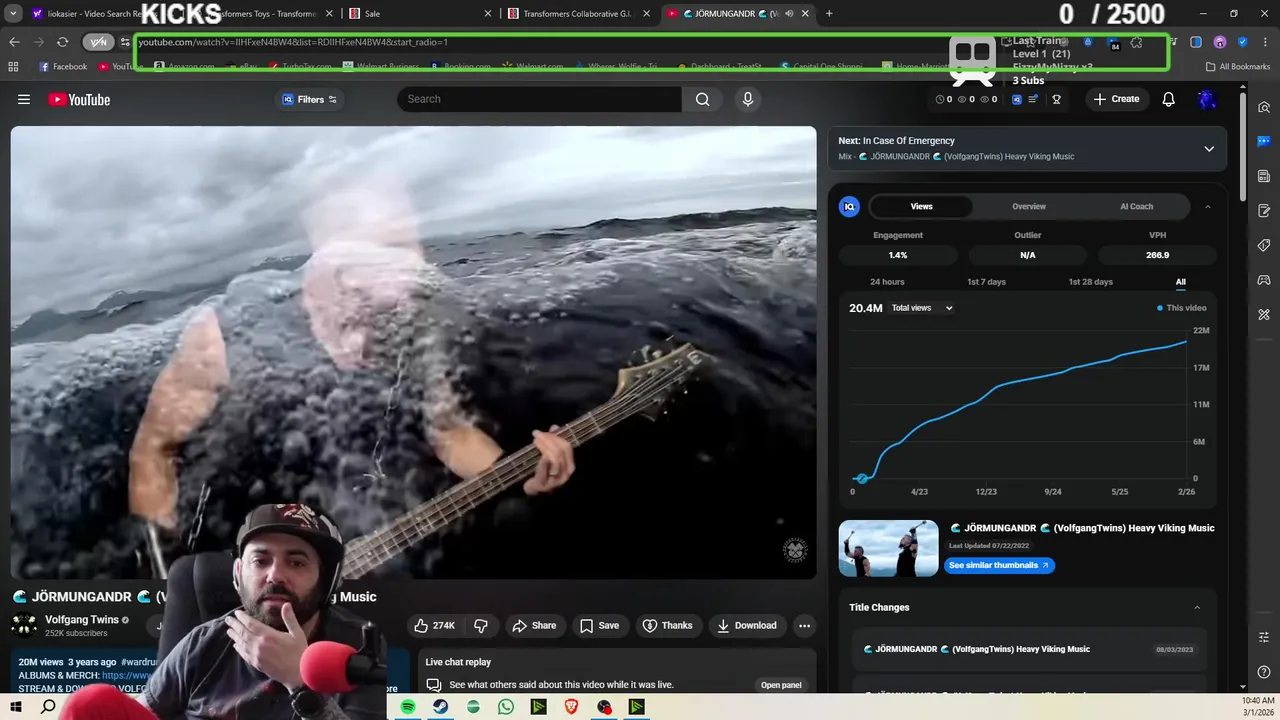Click the browser back arrow
The height and width of the screenshot is (720, 1280).
click(x=14, y=42)
